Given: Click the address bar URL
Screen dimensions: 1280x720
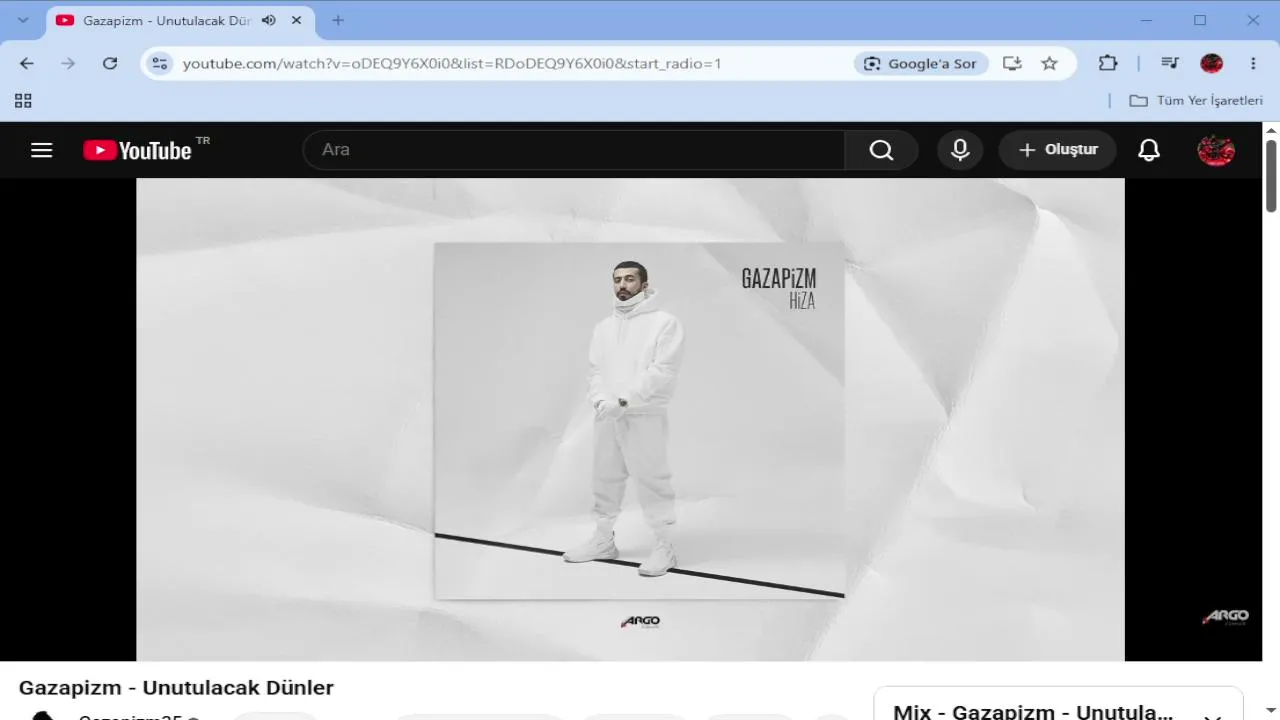Looking at the screenshot, I should (x=452, y=63).
